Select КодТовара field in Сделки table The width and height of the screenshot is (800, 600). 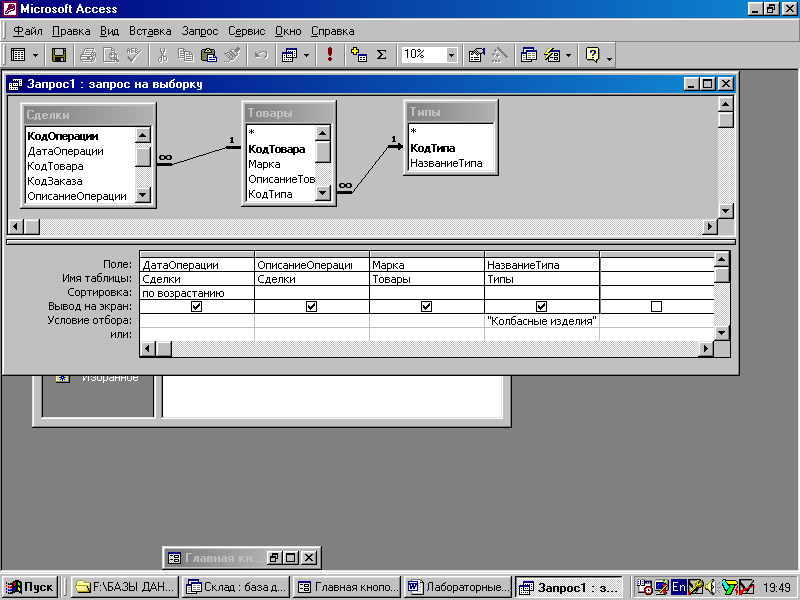tap(81, 166)
